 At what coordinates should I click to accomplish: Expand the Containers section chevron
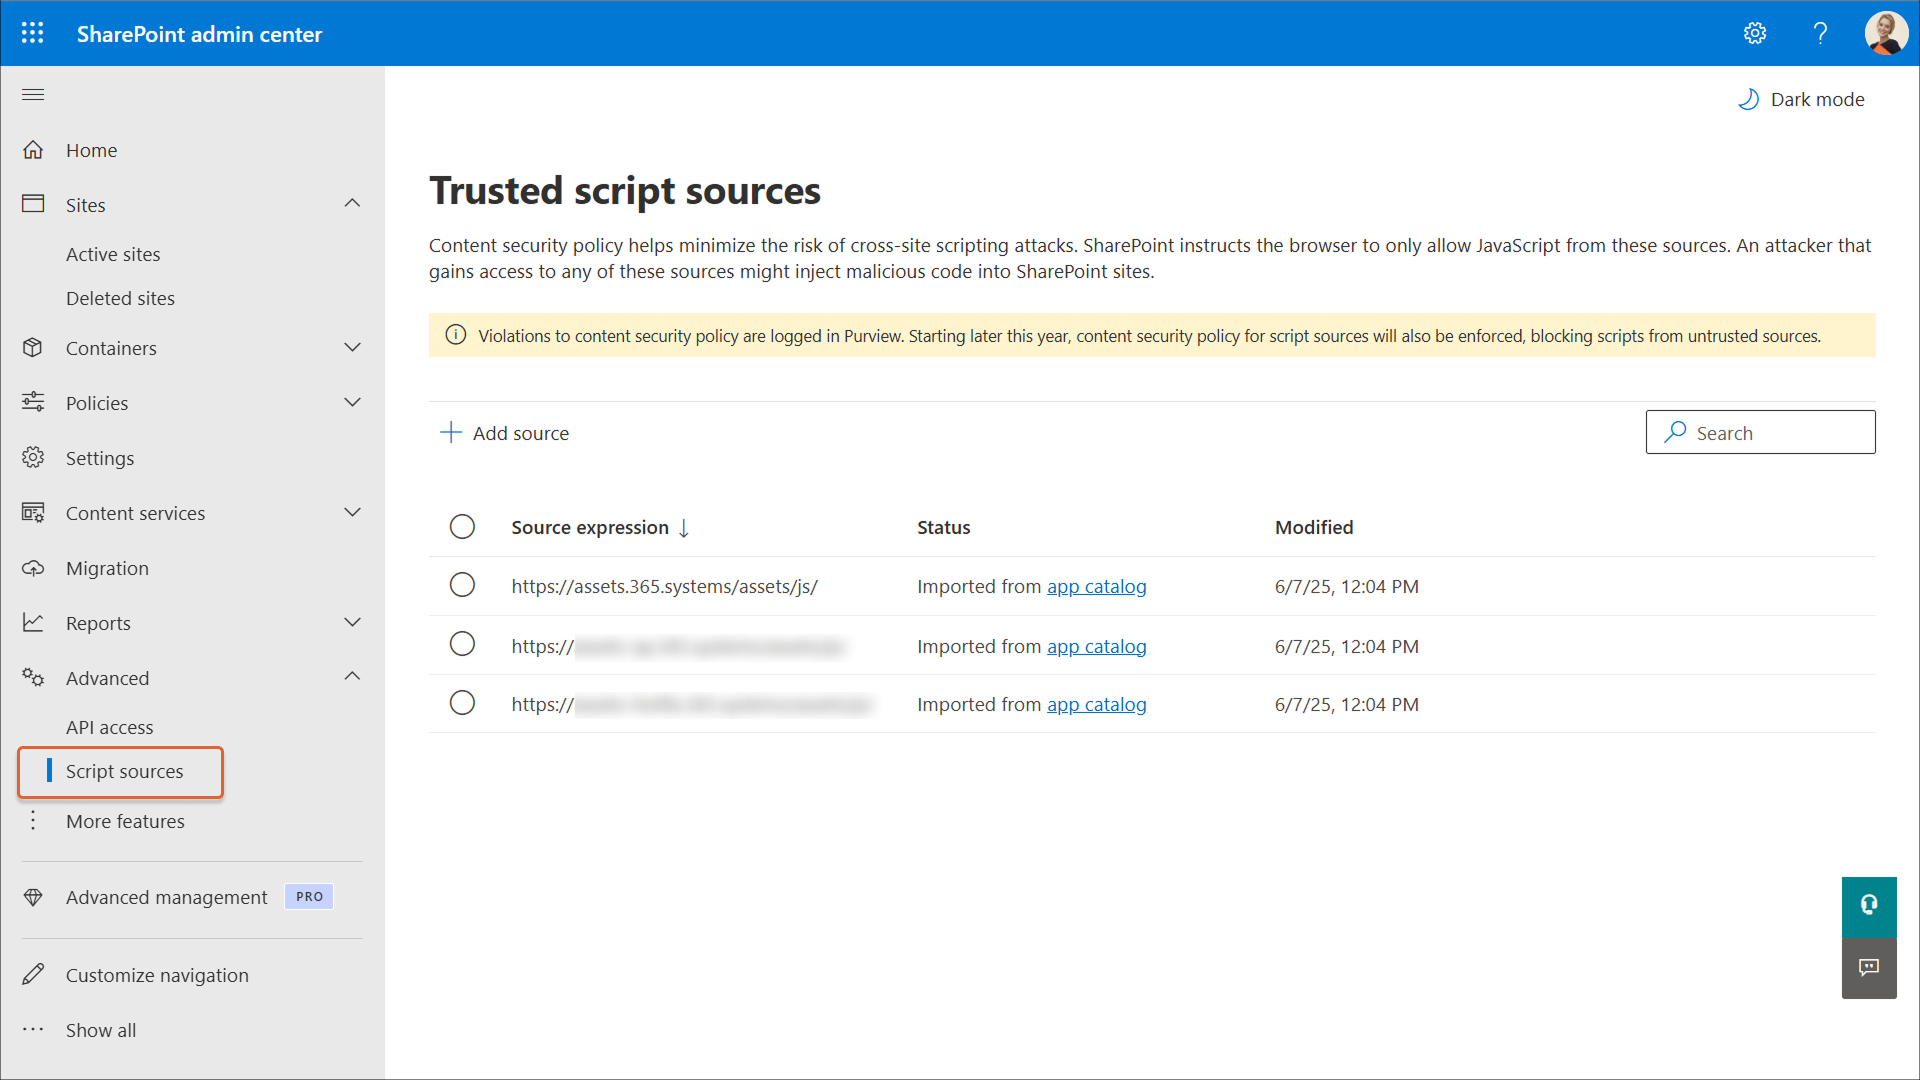click(352, 348)
